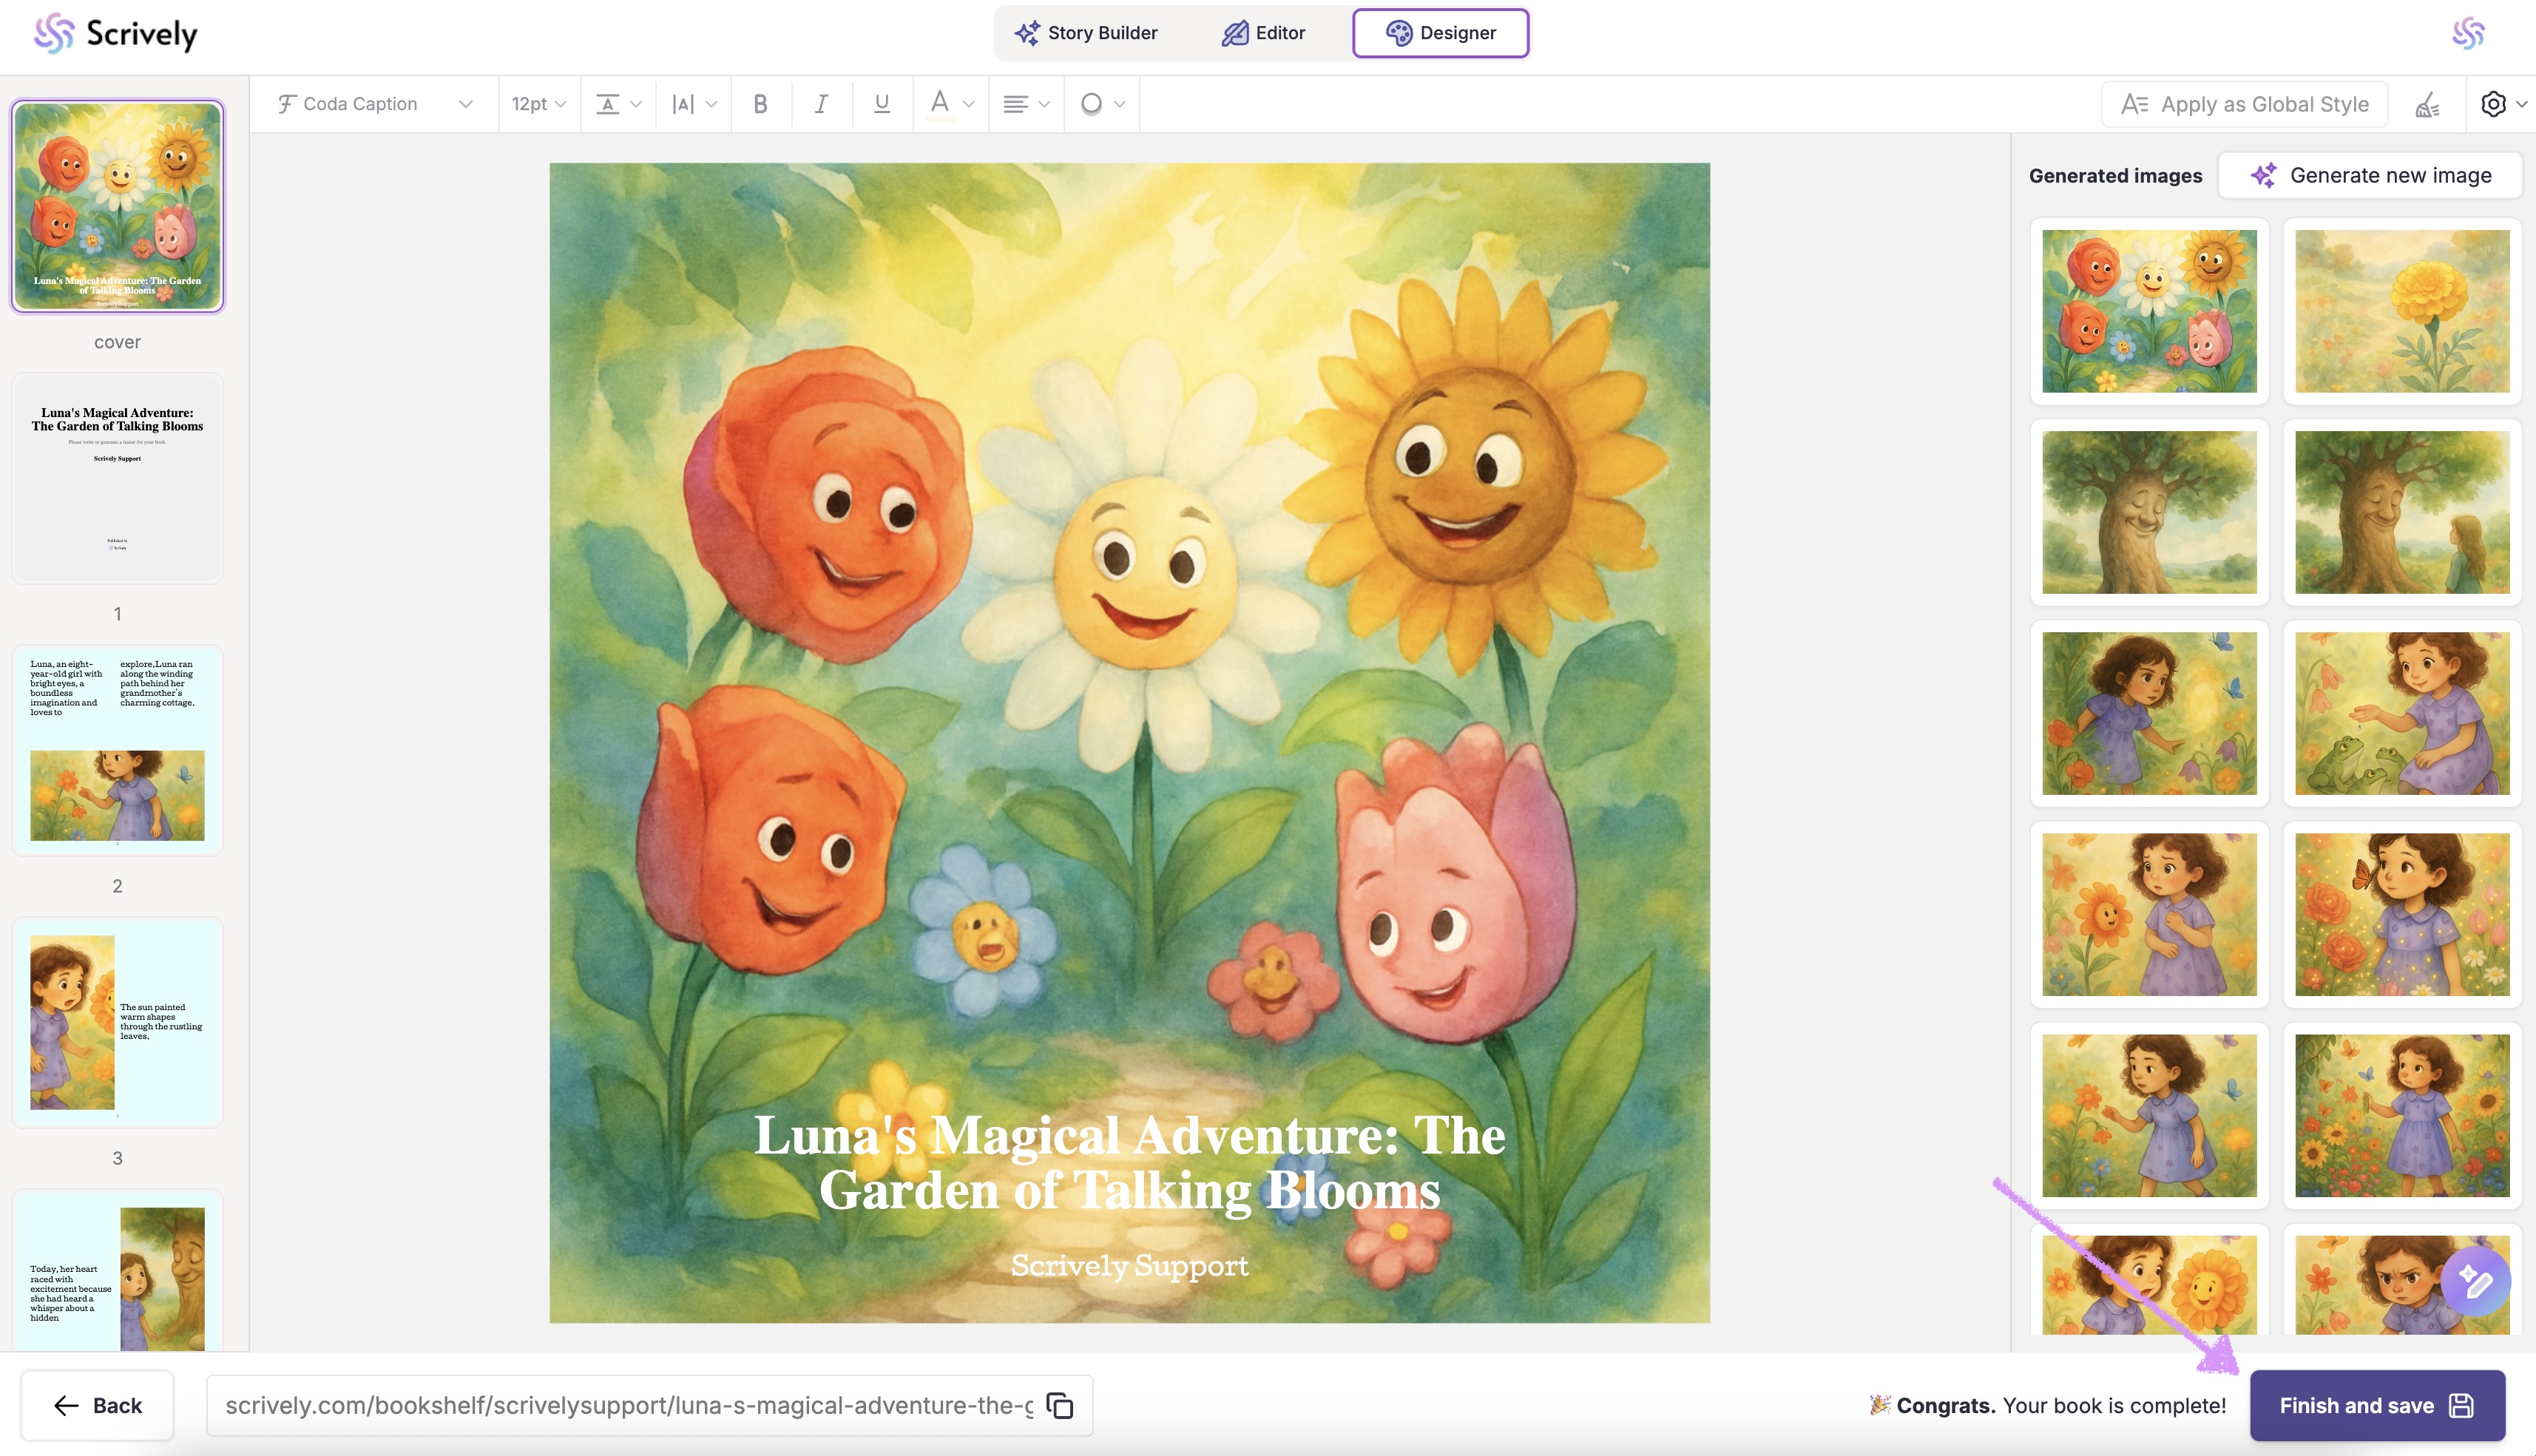The height and width of the screenshot is (1456, 2536).
Task: Click the line height icon
Action: [608, 104]
